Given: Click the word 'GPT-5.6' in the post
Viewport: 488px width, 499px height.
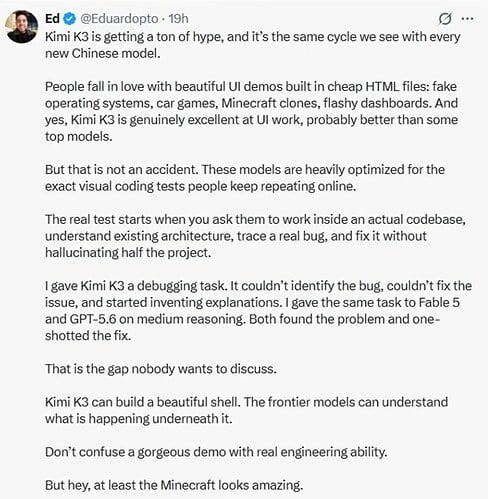Looking at the screenshot, I should [93, 319].
